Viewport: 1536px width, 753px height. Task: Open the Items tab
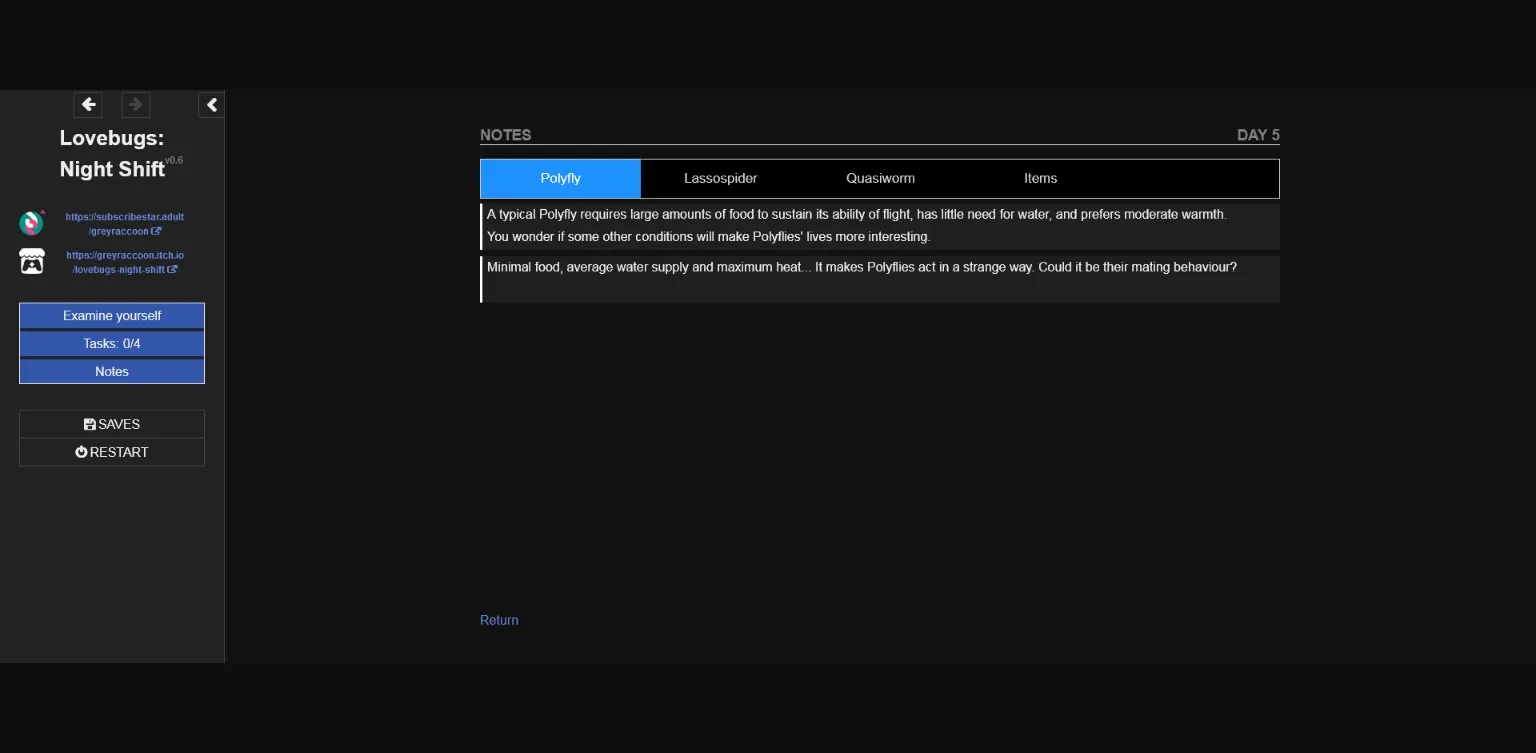[1040, 178]
